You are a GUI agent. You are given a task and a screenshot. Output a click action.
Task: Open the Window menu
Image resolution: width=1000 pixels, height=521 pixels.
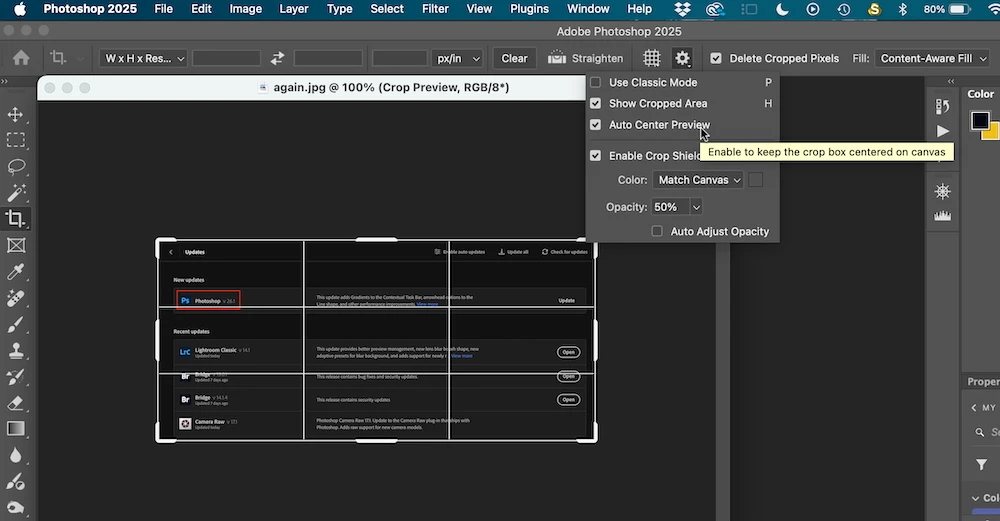[x=588, y=9]
